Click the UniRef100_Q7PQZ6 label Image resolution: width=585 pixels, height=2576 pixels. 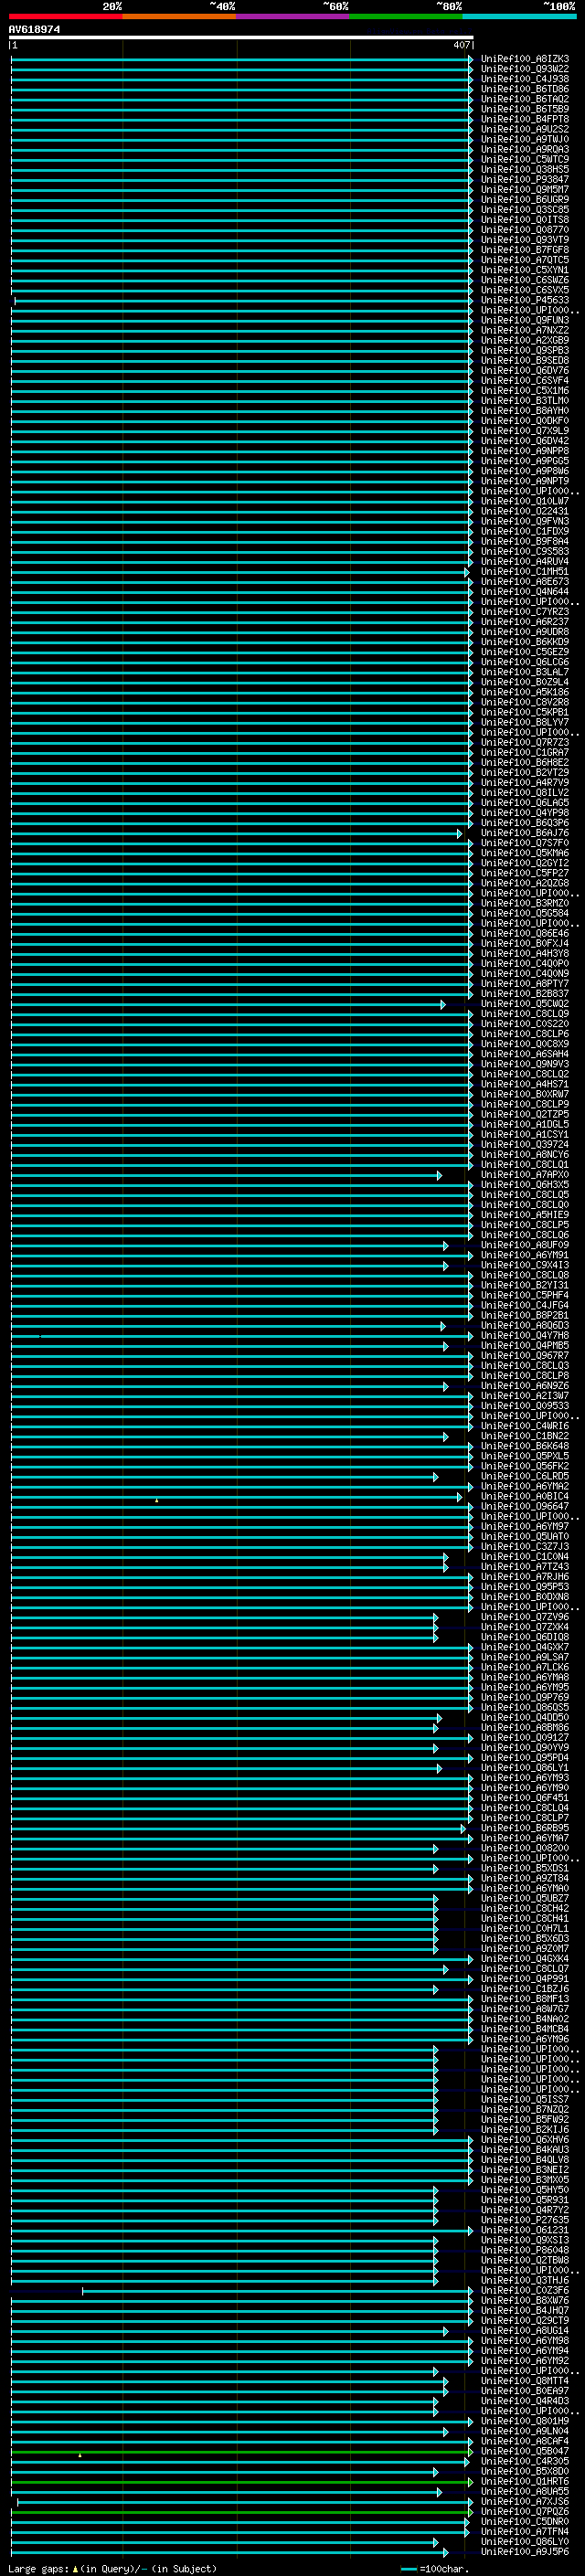point(525,2511)
